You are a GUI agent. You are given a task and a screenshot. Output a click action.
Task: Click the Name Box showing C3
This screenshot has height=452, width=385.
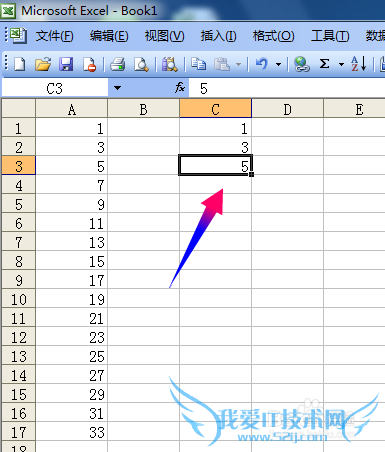[55, 88]
